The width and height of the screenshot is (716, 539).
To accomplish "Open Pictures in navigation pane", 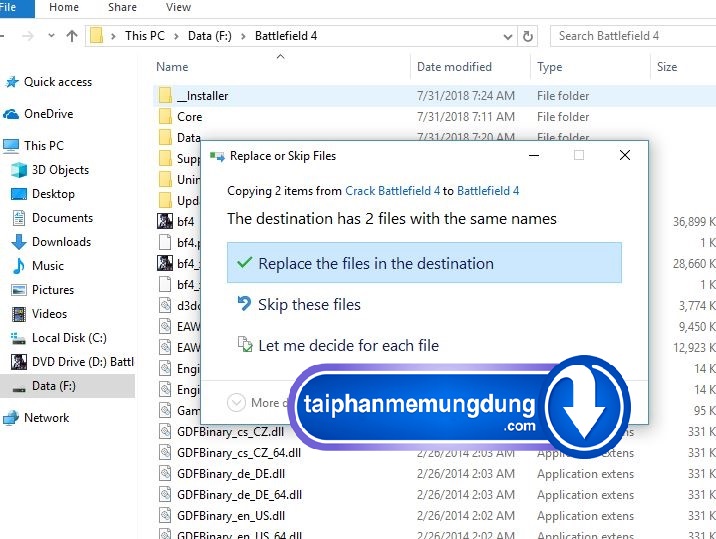I will (53, 290).
